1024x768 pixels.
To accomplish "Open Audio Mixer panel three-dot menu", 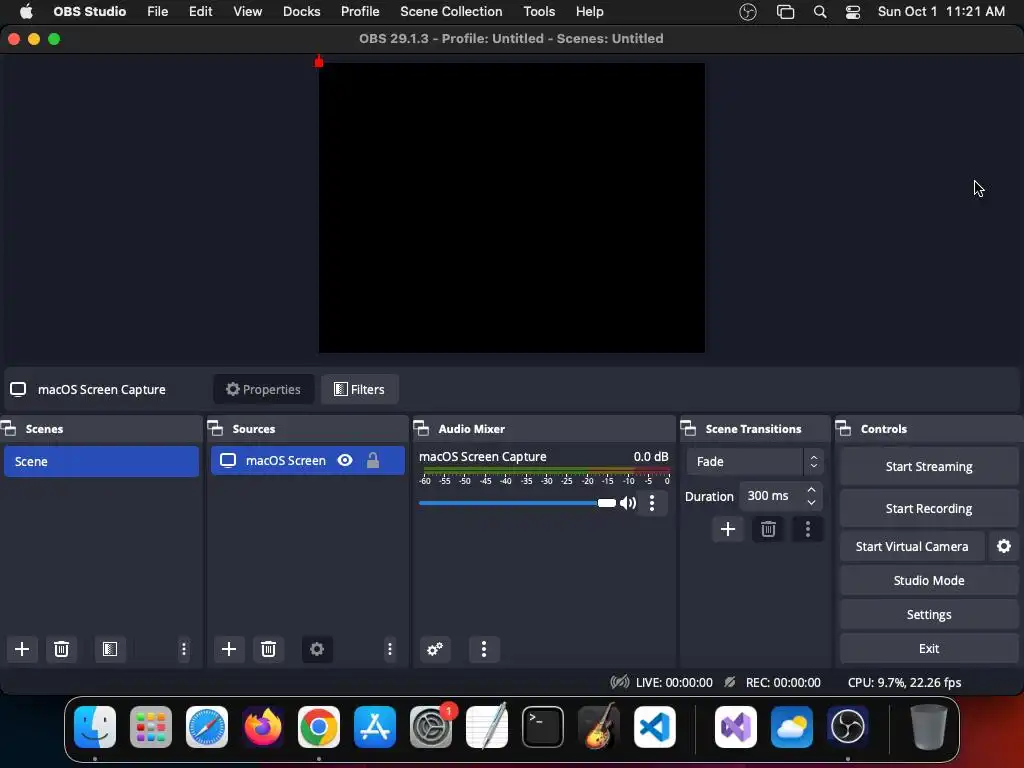I will click(x=484, y=649).
